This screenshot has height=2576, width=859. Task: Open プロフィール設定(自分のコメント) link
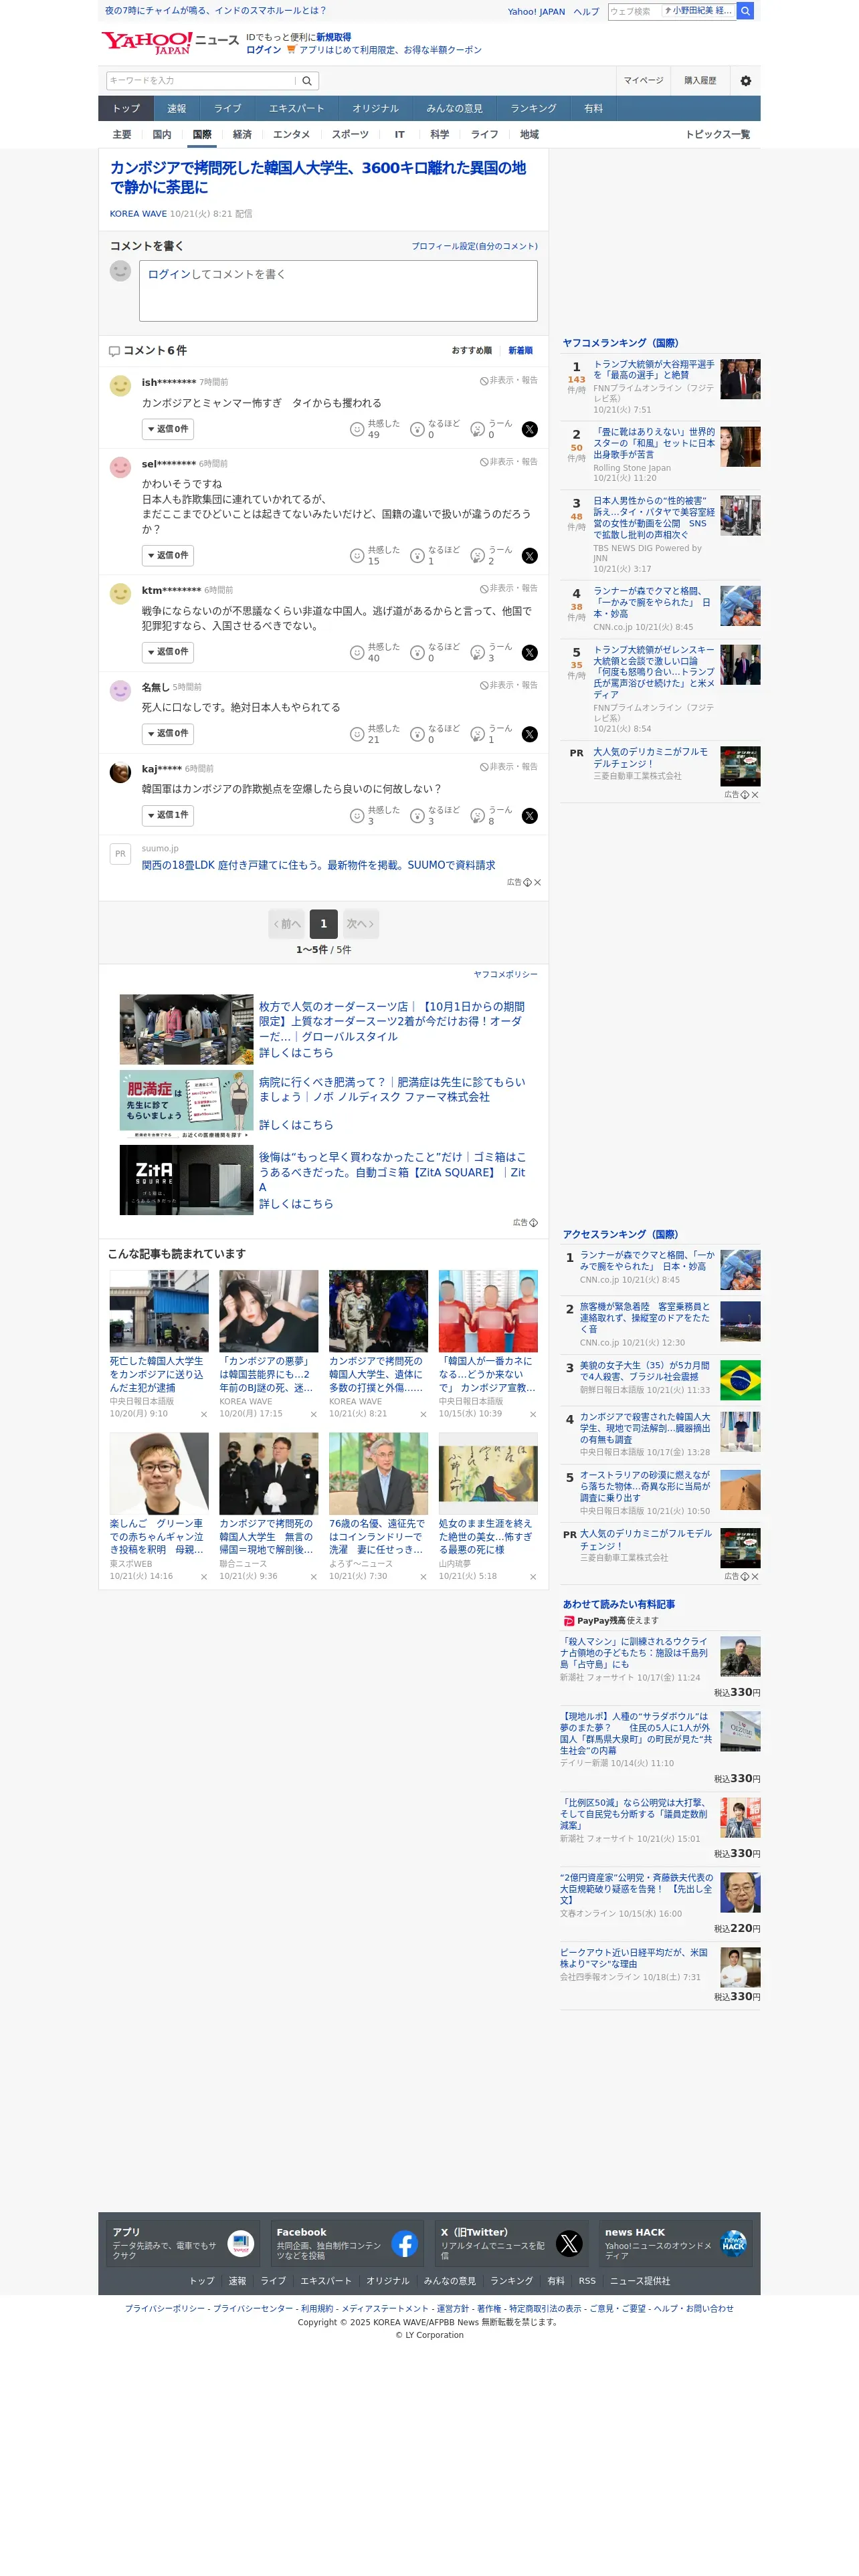point(474,246)
